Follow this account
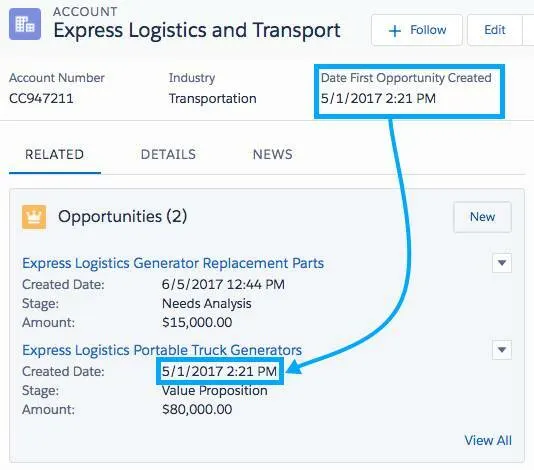534x470 pixels. (417, 30)
